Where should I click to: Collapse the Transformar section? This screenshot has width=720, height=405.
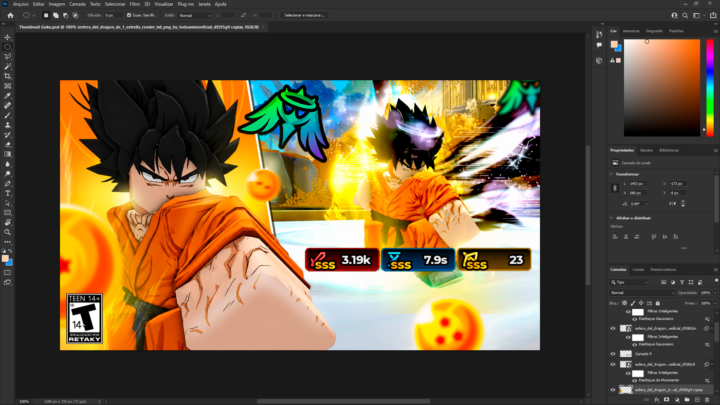coord(612,174)
